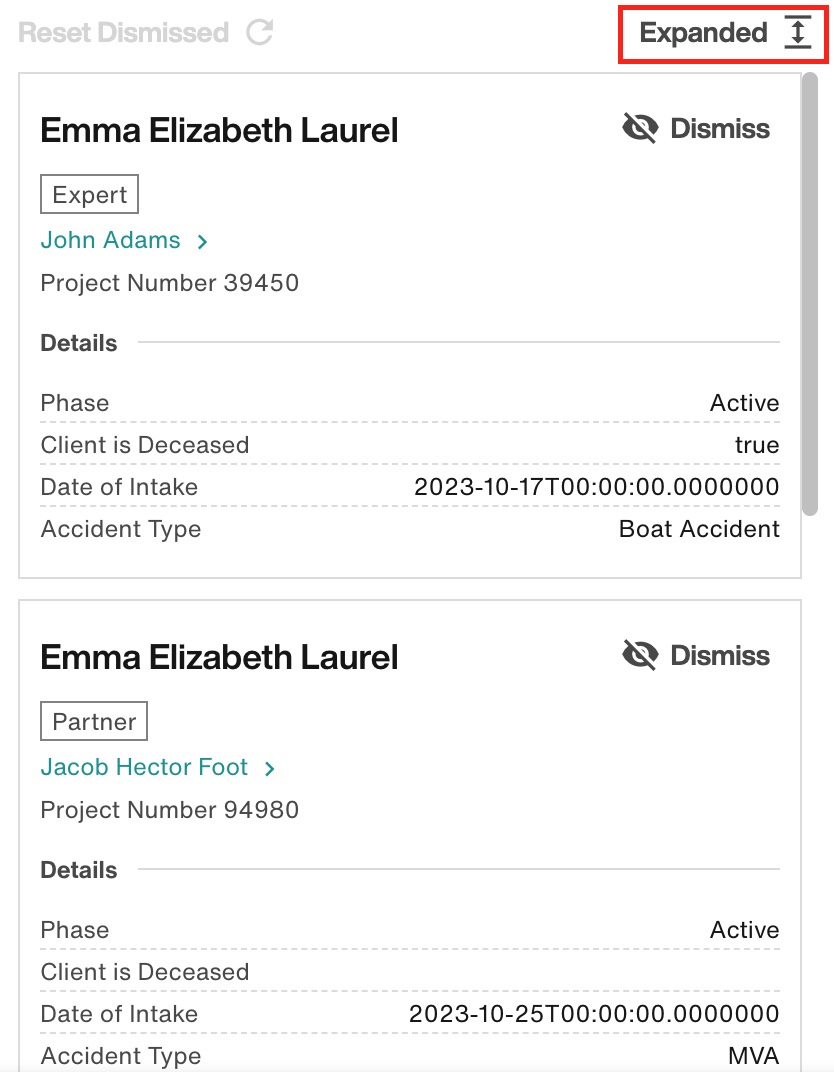Open the John Adams link

[111, 240]
